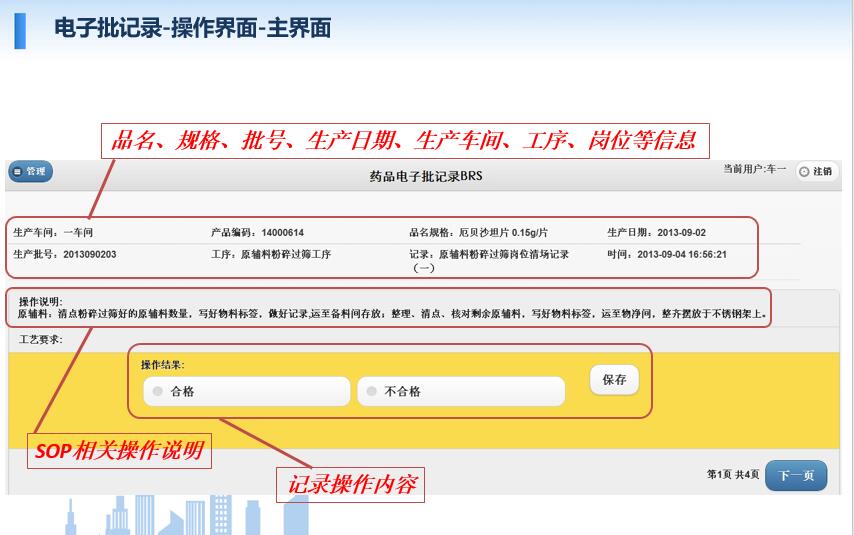
Task: Click the 管理 menu icon button
Action: [30, 172]
